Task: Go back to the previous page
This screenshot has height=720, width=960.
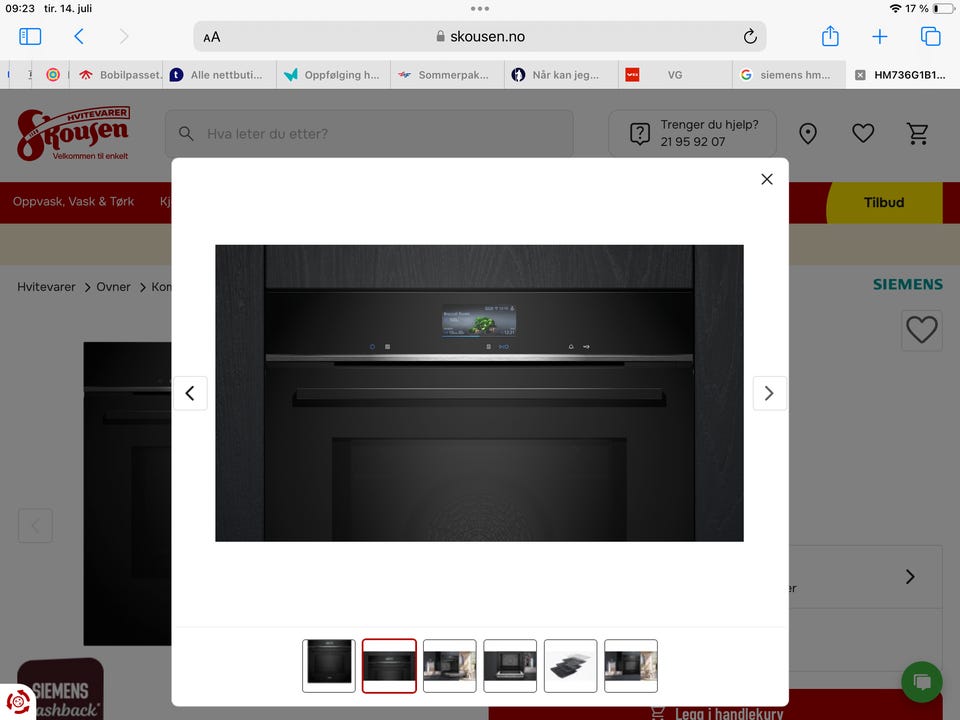Action: [x=79, y=37]
